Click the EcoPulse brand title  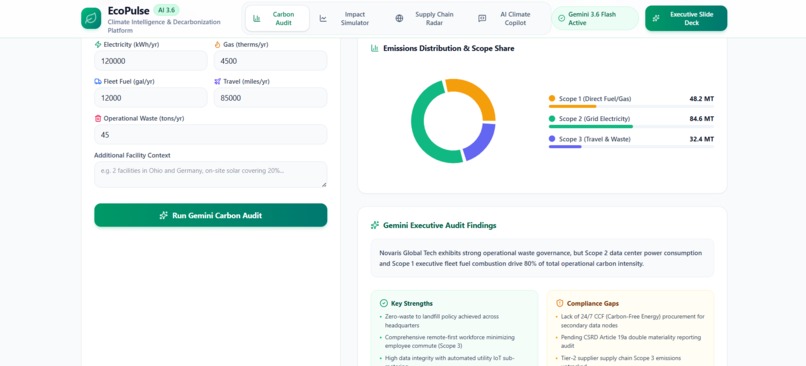pyautogui.click(x=129, y=10)
